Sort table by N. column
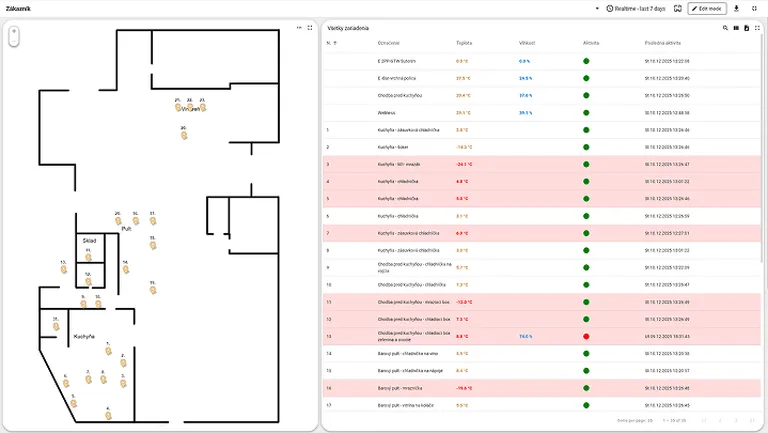The image size is (768, 433). 331,43
